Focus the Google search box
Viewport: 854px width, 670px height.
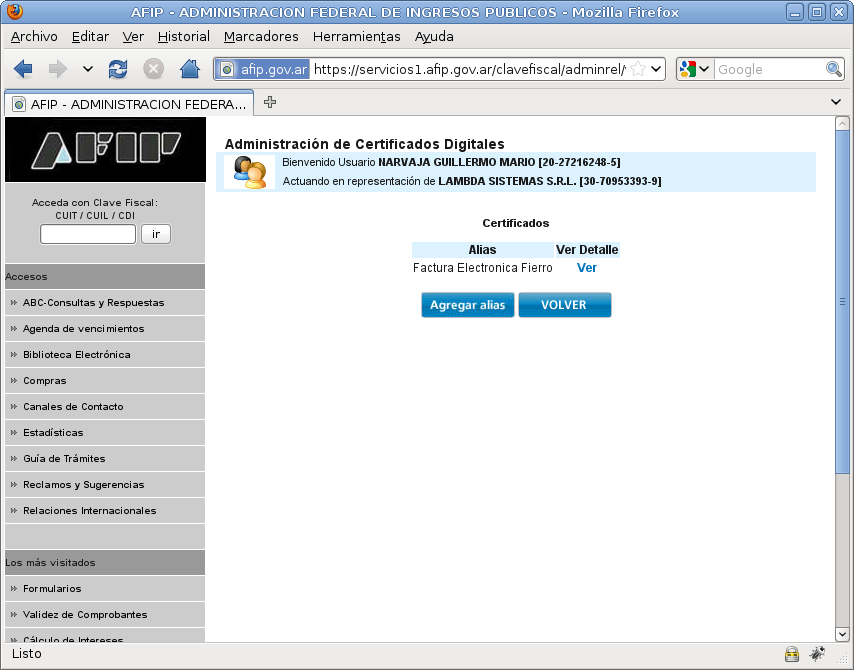769,69
